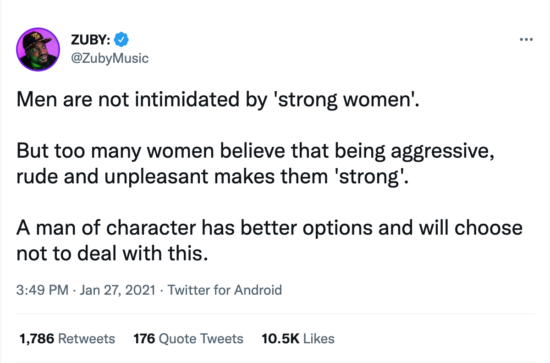View the Retweets list via 'Retweets' label
Viewport: 550px width, 363px height.
coord(86,339)
